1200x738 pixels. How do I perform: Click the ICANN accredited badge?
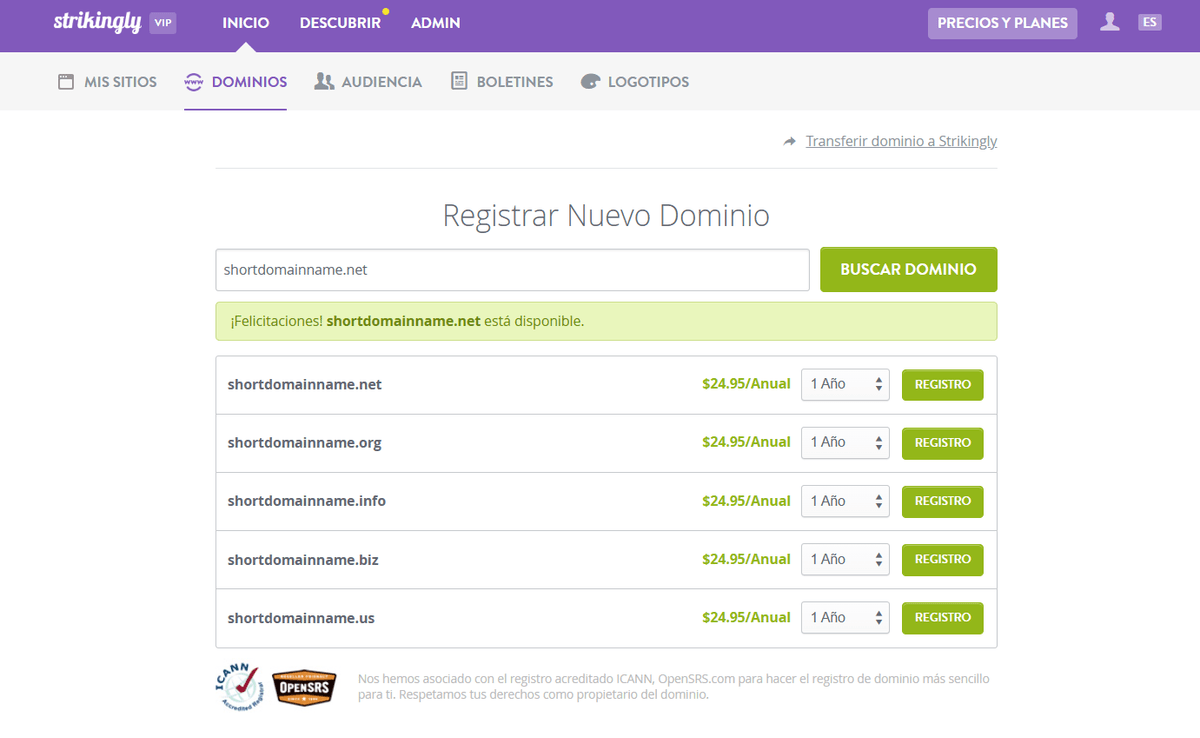tap(239, 687)
